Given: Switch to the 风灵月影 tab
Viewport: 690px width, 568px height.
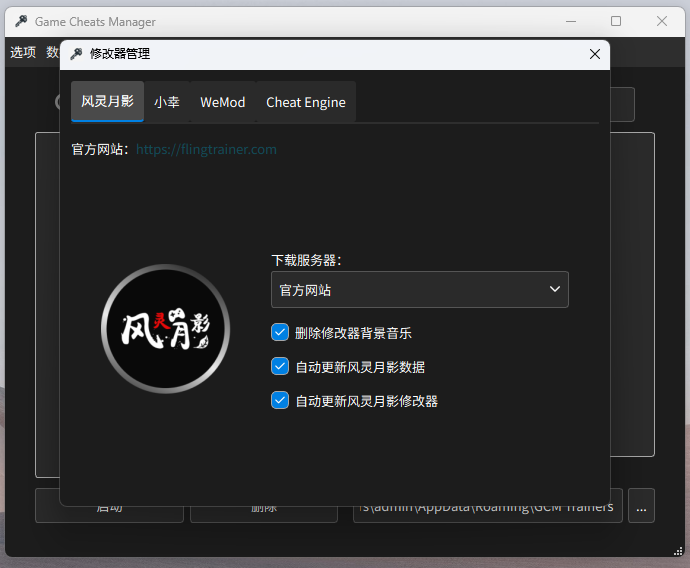Looking at the screenshot, I should (x=107, y=101).
